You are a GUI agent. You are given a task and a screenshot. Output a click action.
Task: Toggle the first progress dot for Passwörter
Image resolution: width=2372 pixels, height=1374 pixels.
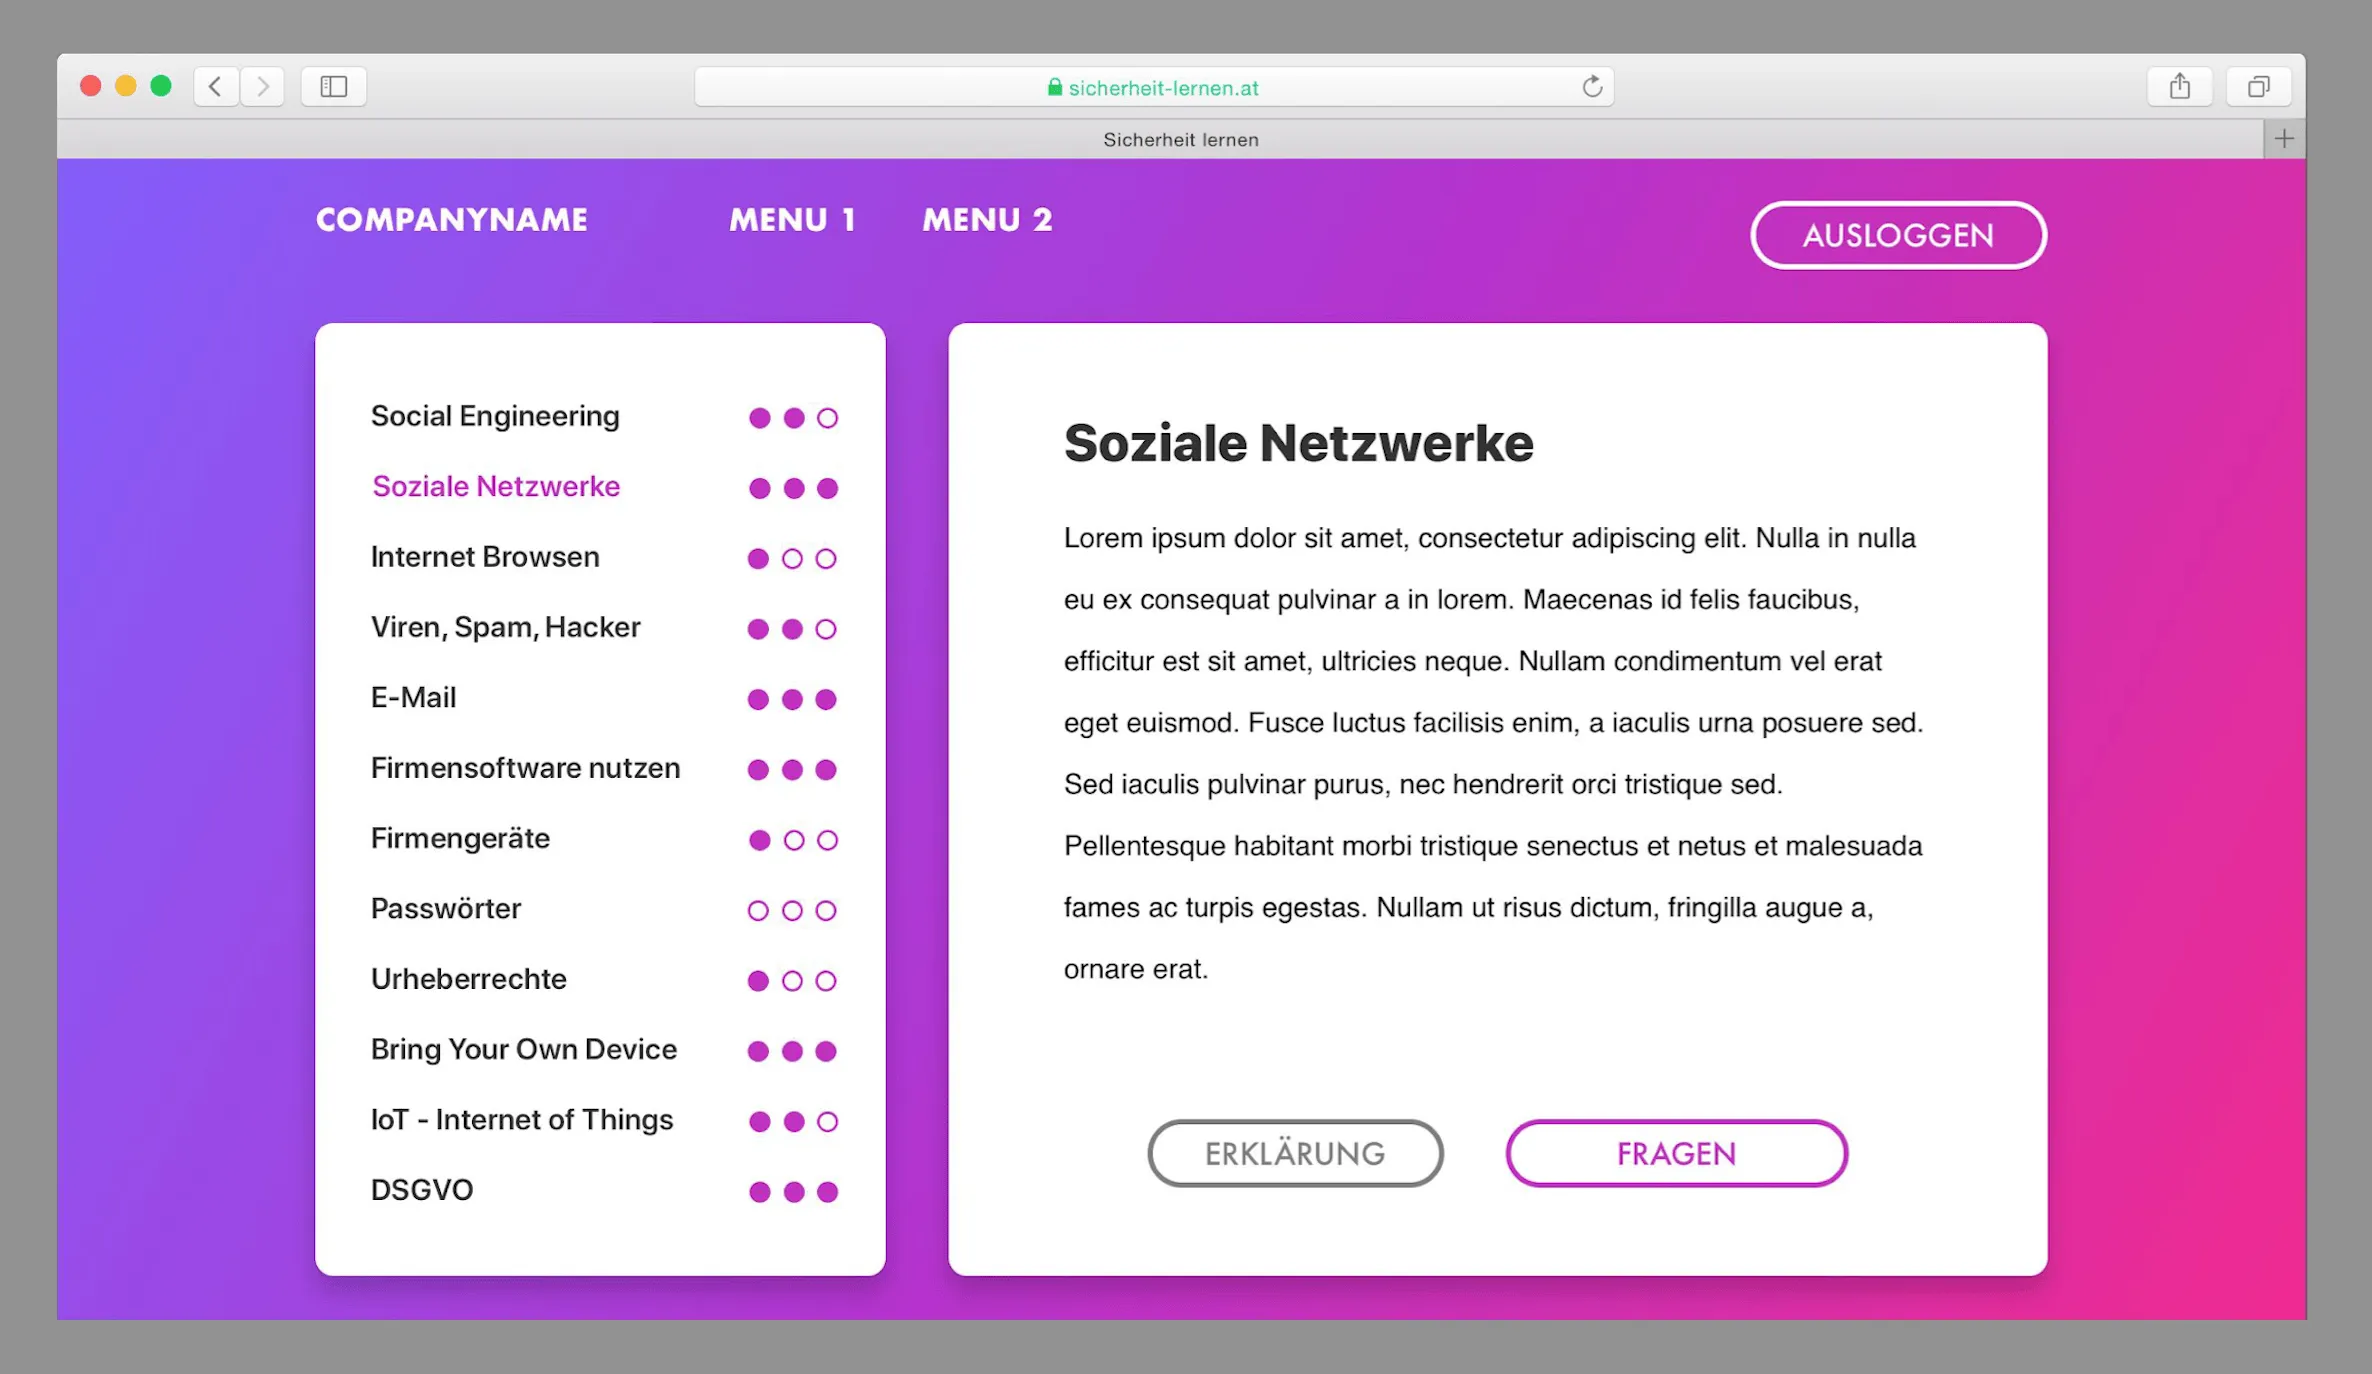click(x=758, y=911)
